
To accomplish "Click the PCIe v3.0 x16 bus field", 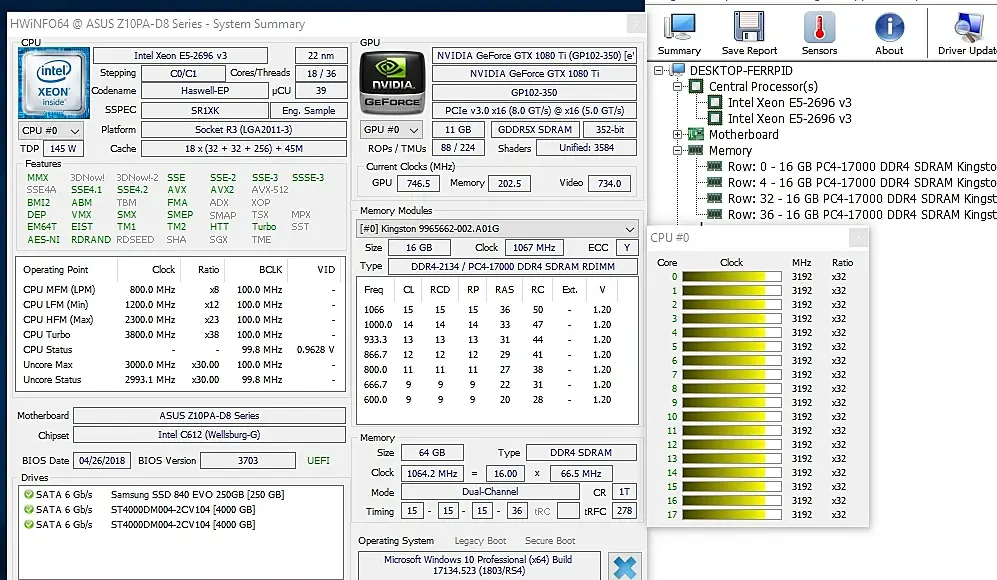I will click(x=534, y=111).
